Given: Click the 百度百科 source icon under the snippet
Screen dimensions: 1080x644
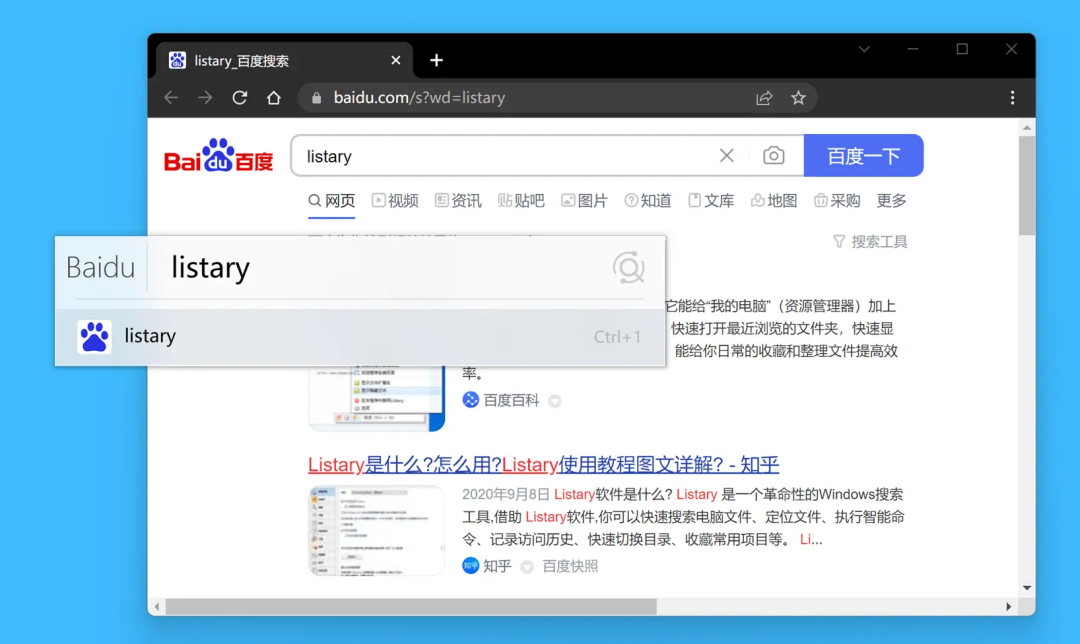Looking at the screenshot, I should tap(468, 400).
